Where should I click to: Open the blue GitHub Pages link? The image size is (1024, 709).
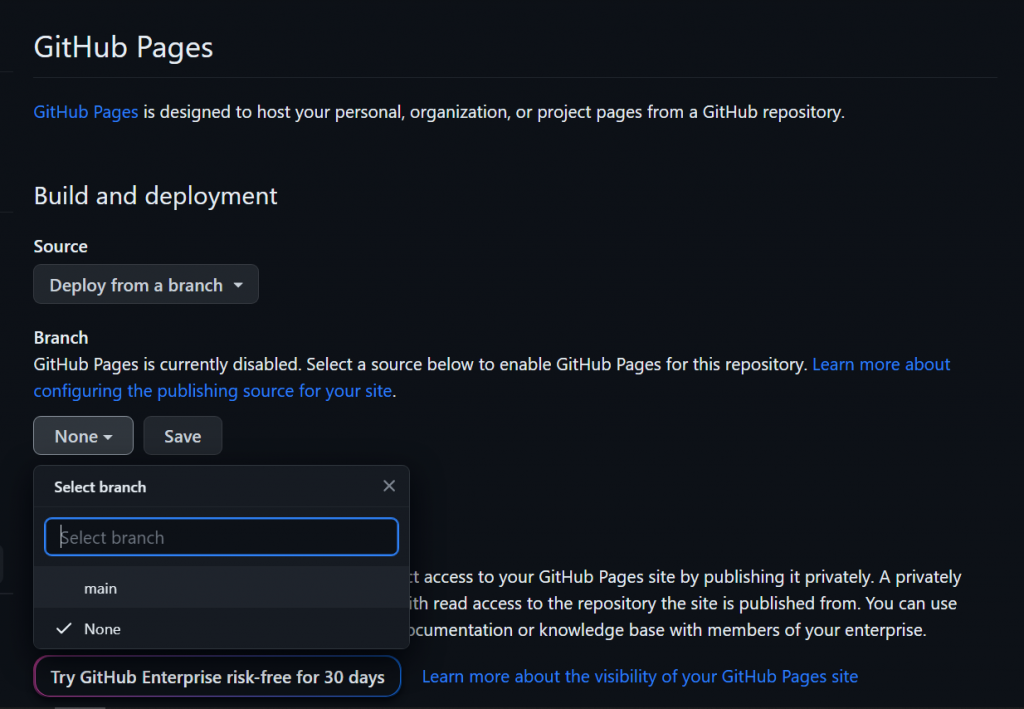pyautogui.click(x=86, y=112)
